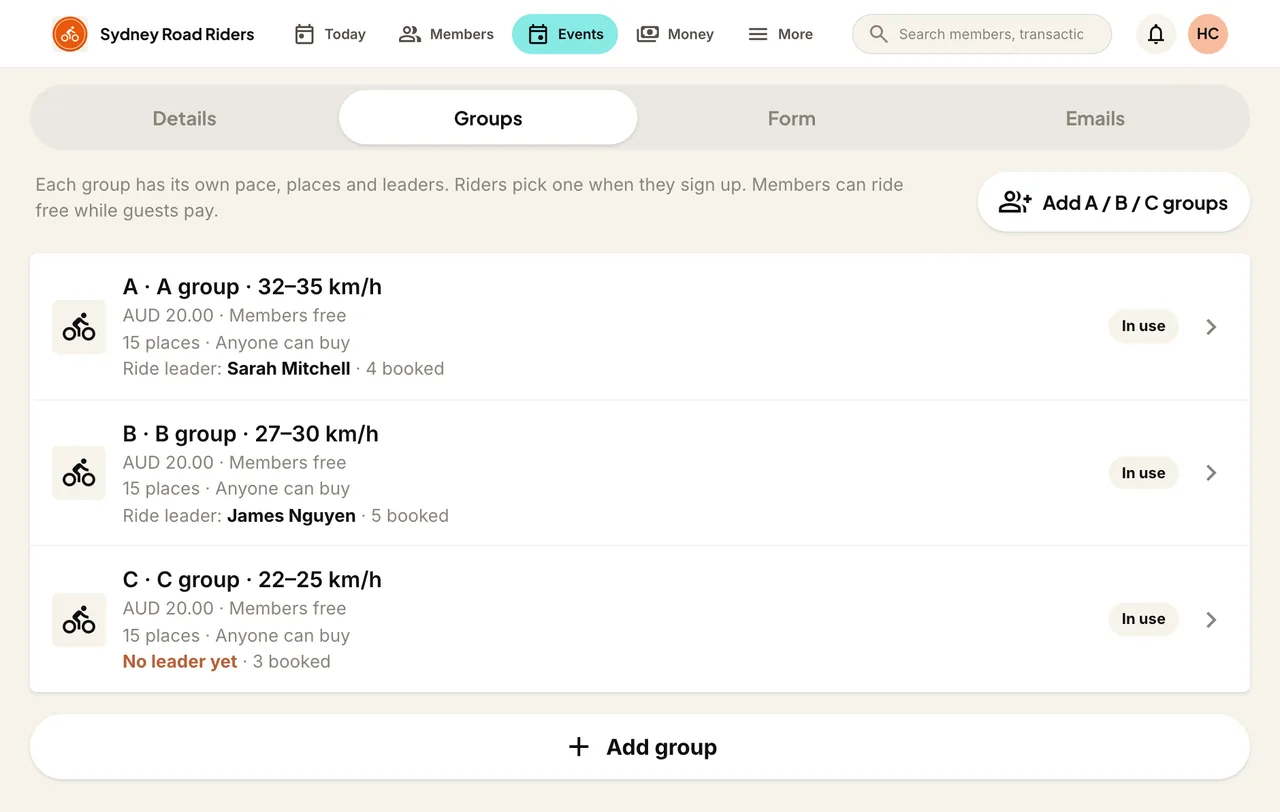This screenshot has width=1280, height=812.
Task: Click the In use badge for C group
Action: click(1143, 619)
